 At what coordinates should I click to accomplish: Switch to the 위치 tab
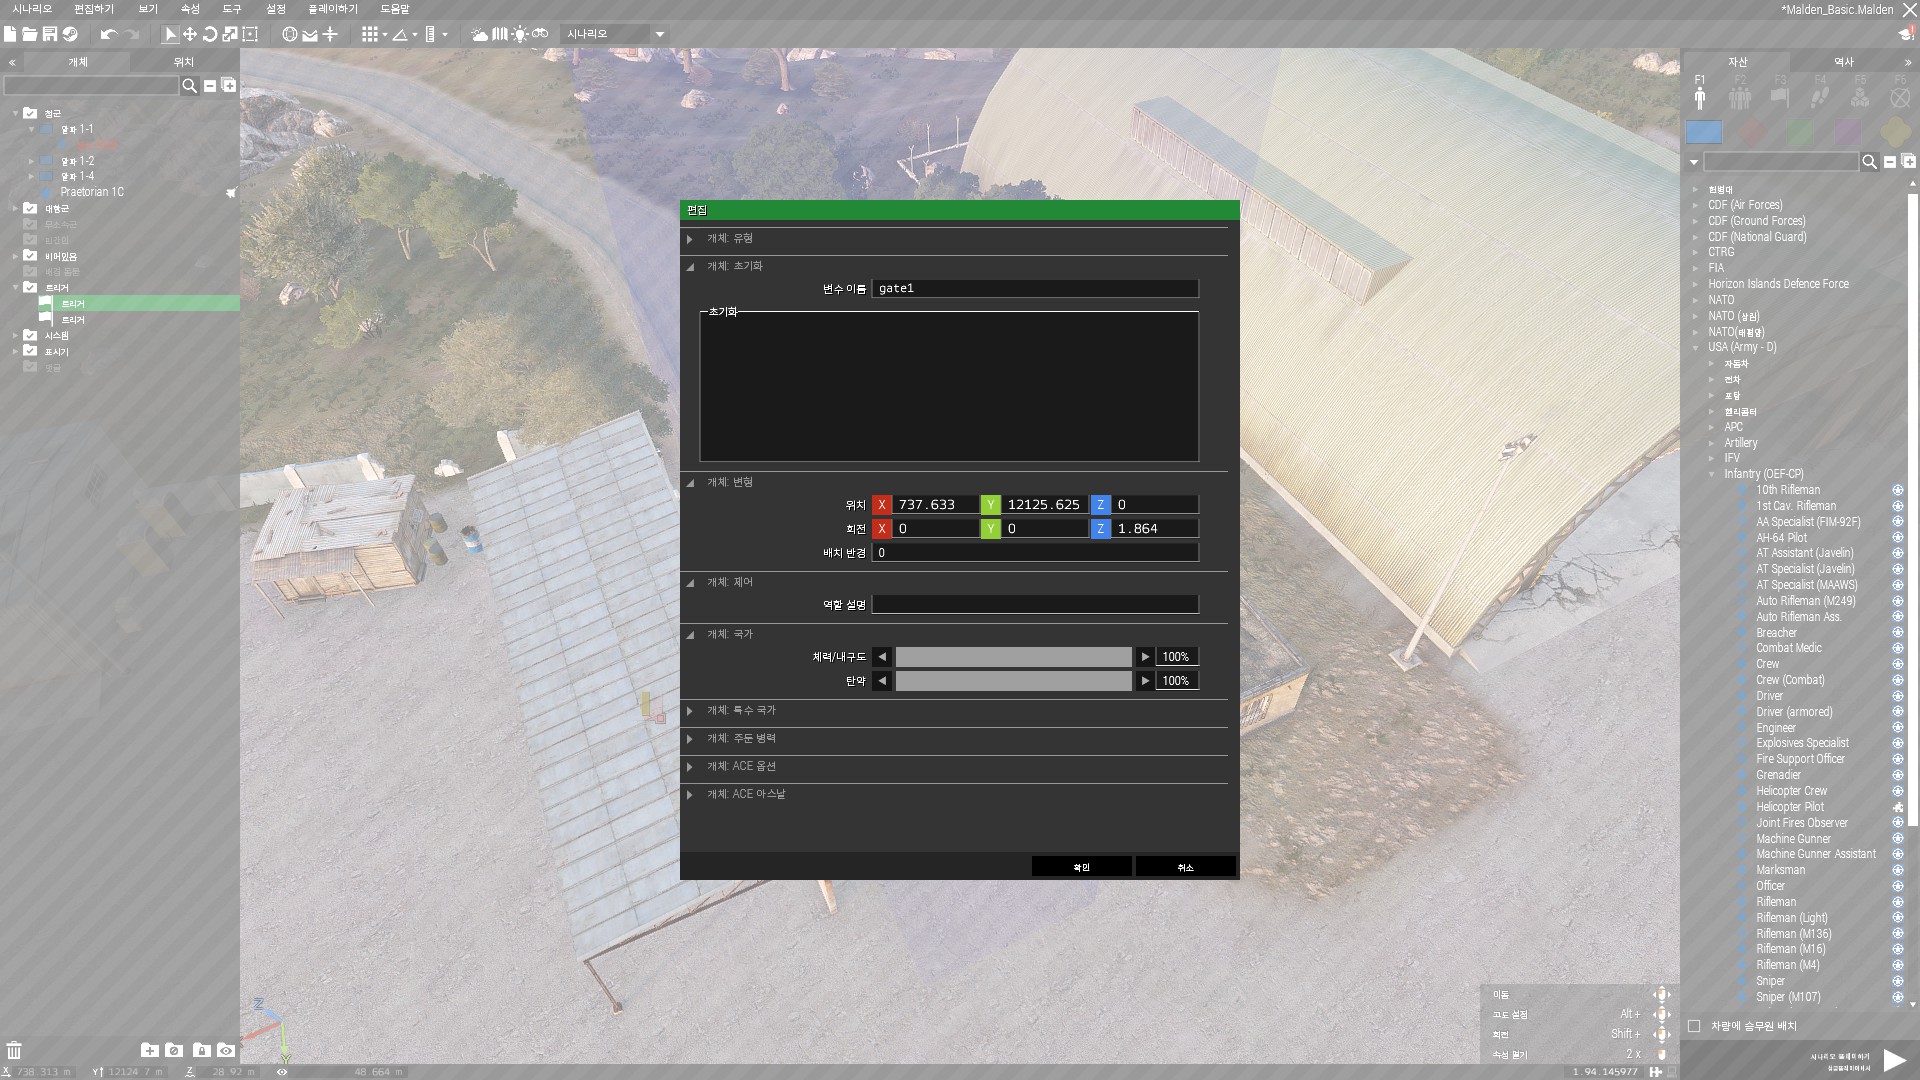(184, 62)
